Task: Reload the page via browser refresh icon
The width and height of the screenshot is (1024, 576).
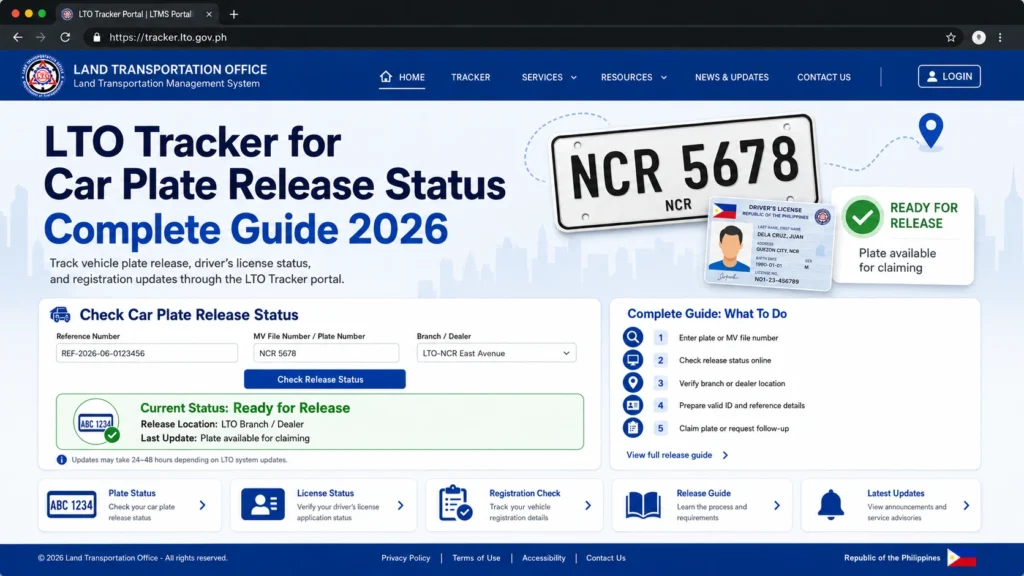Action: click(65, 37)
